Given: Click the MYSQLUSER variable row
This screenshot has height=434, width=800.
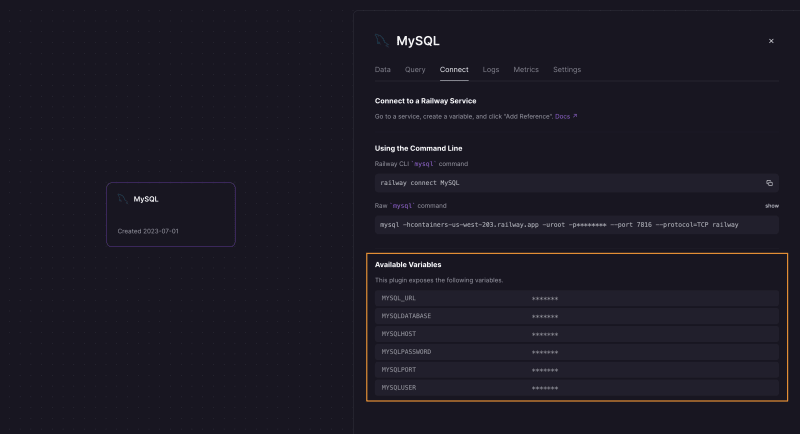Looking at the screenshot, I should coord(577,388).
